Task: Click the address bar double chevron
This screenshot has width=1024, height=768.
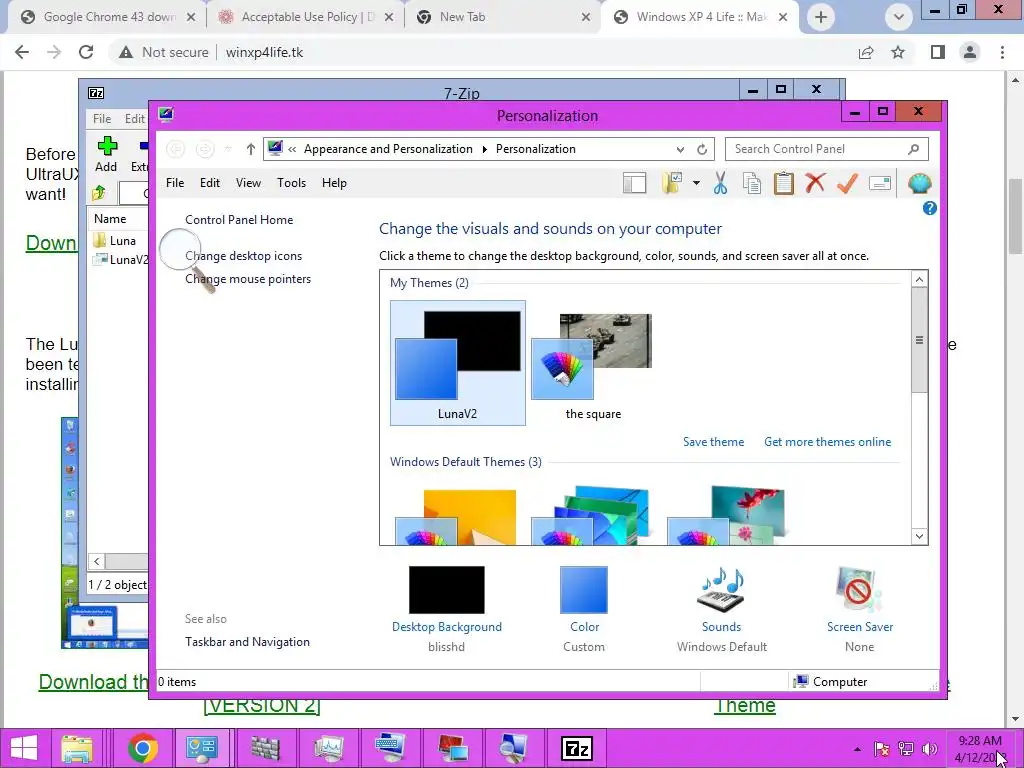Action: [292, 150]
